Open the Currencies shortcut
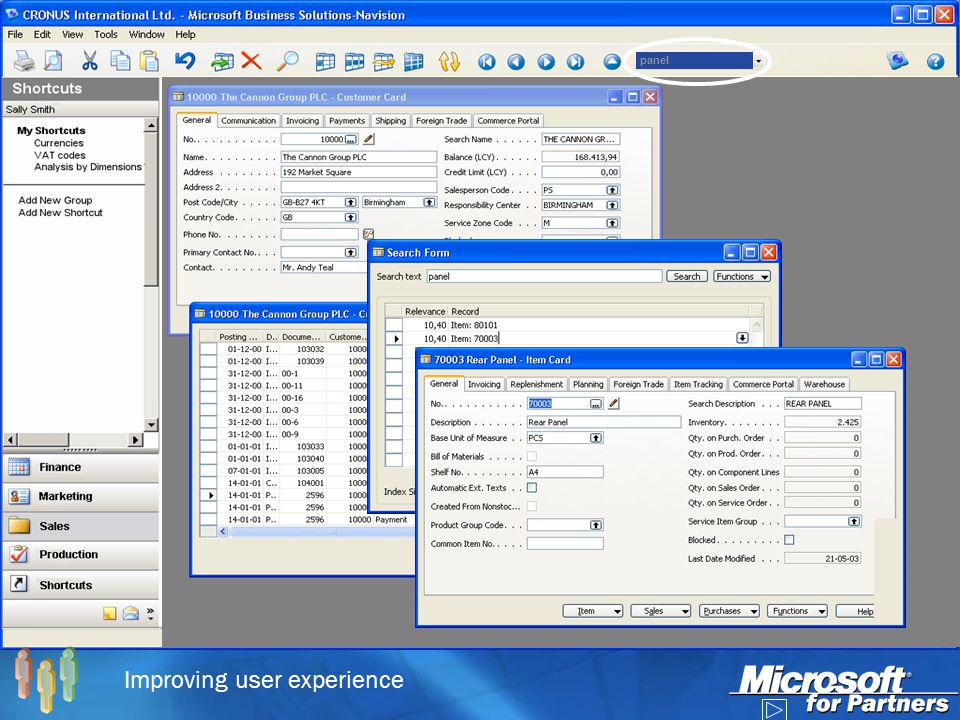 pos(59,143)
